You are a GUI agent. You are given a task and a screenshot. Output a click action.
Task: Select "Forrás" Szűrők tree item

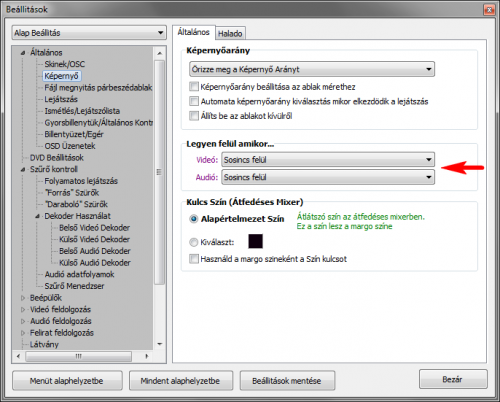pos(72,193)
